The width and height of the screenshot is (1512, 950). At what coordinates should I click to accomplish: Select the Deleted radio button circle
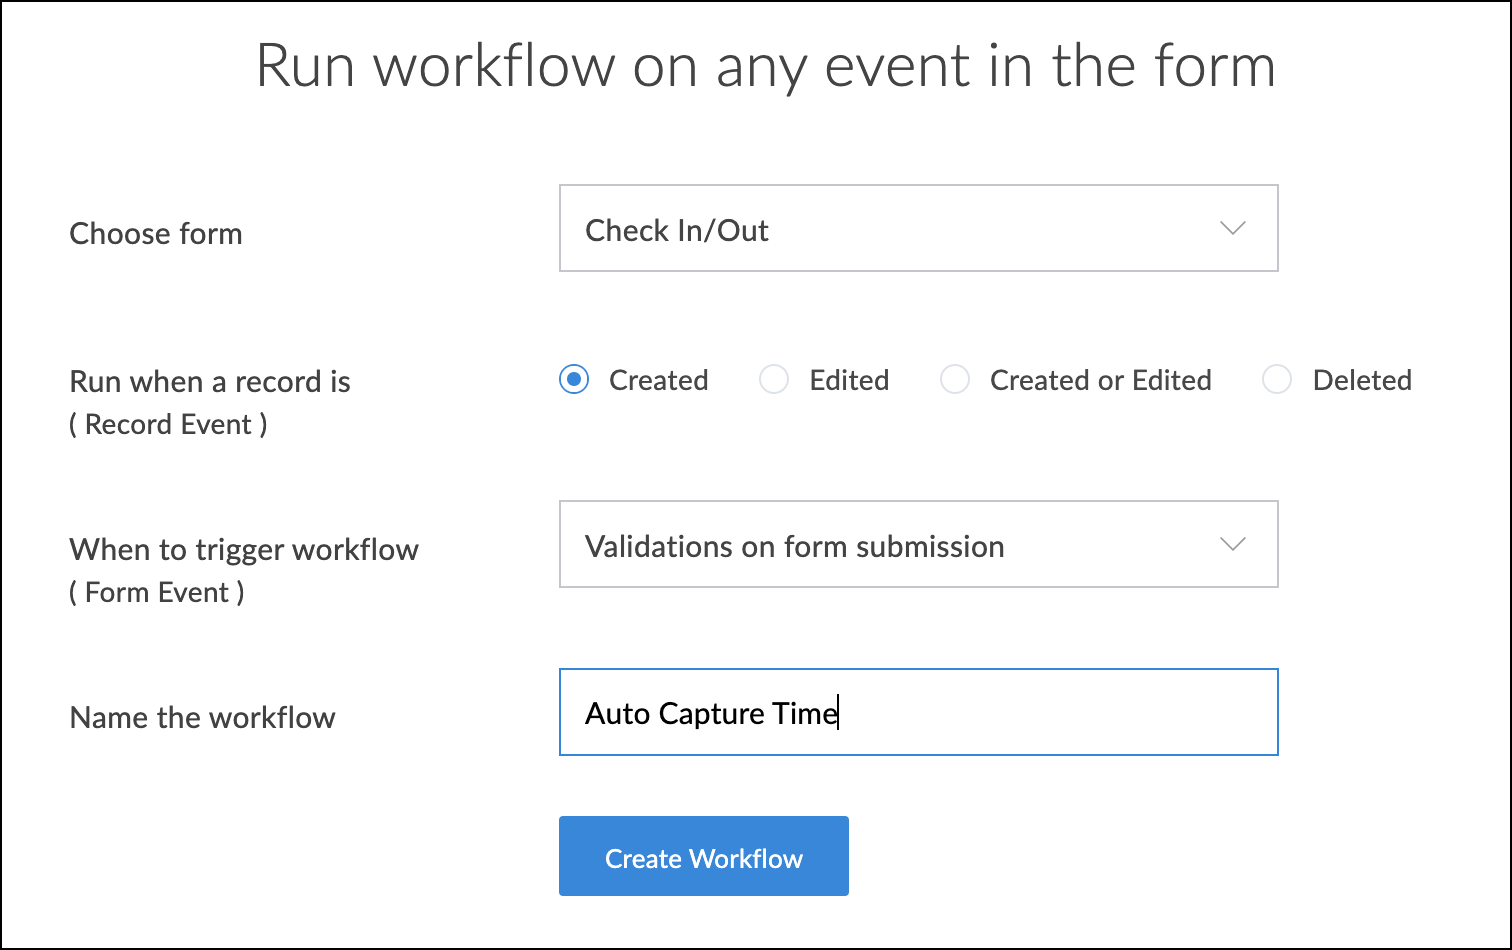click(x=1277, y=380)
